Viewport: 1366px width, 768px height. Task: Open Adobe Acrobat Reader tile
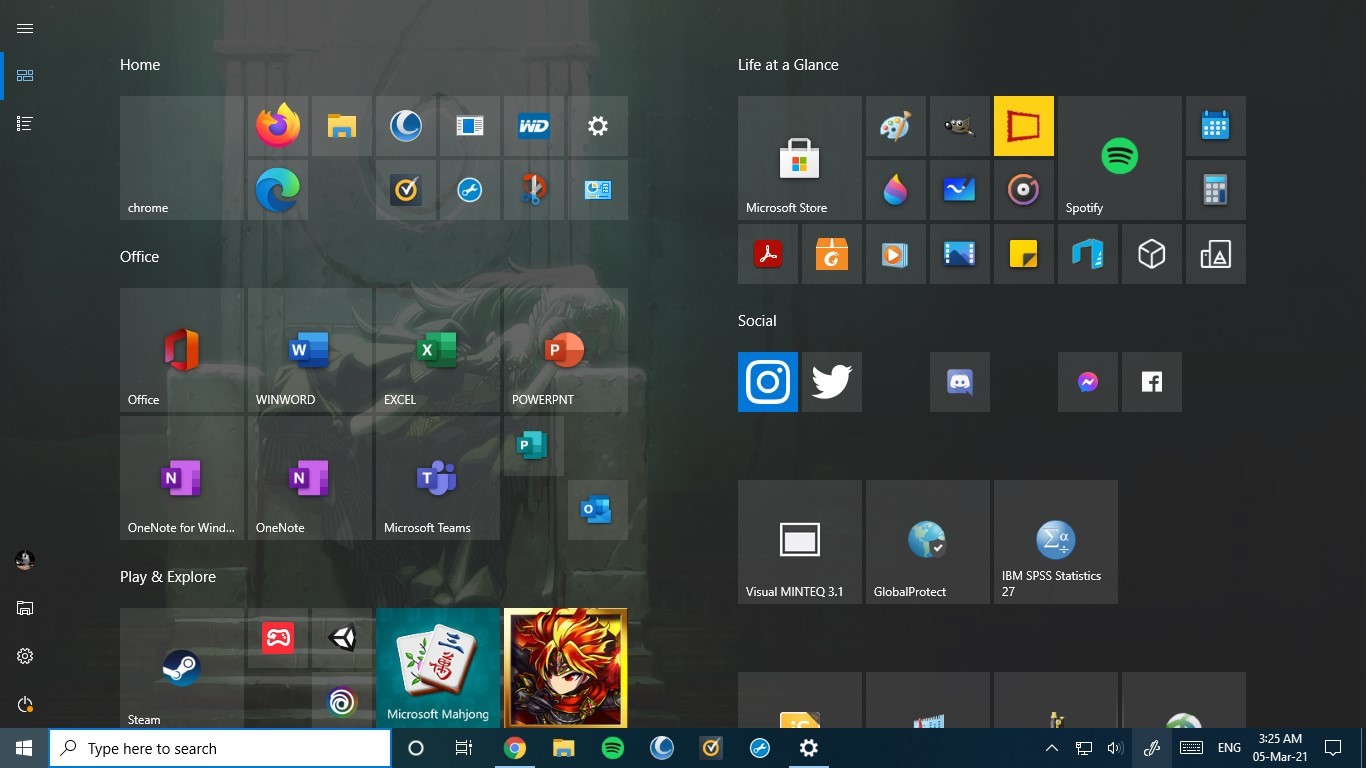(768, 254)
